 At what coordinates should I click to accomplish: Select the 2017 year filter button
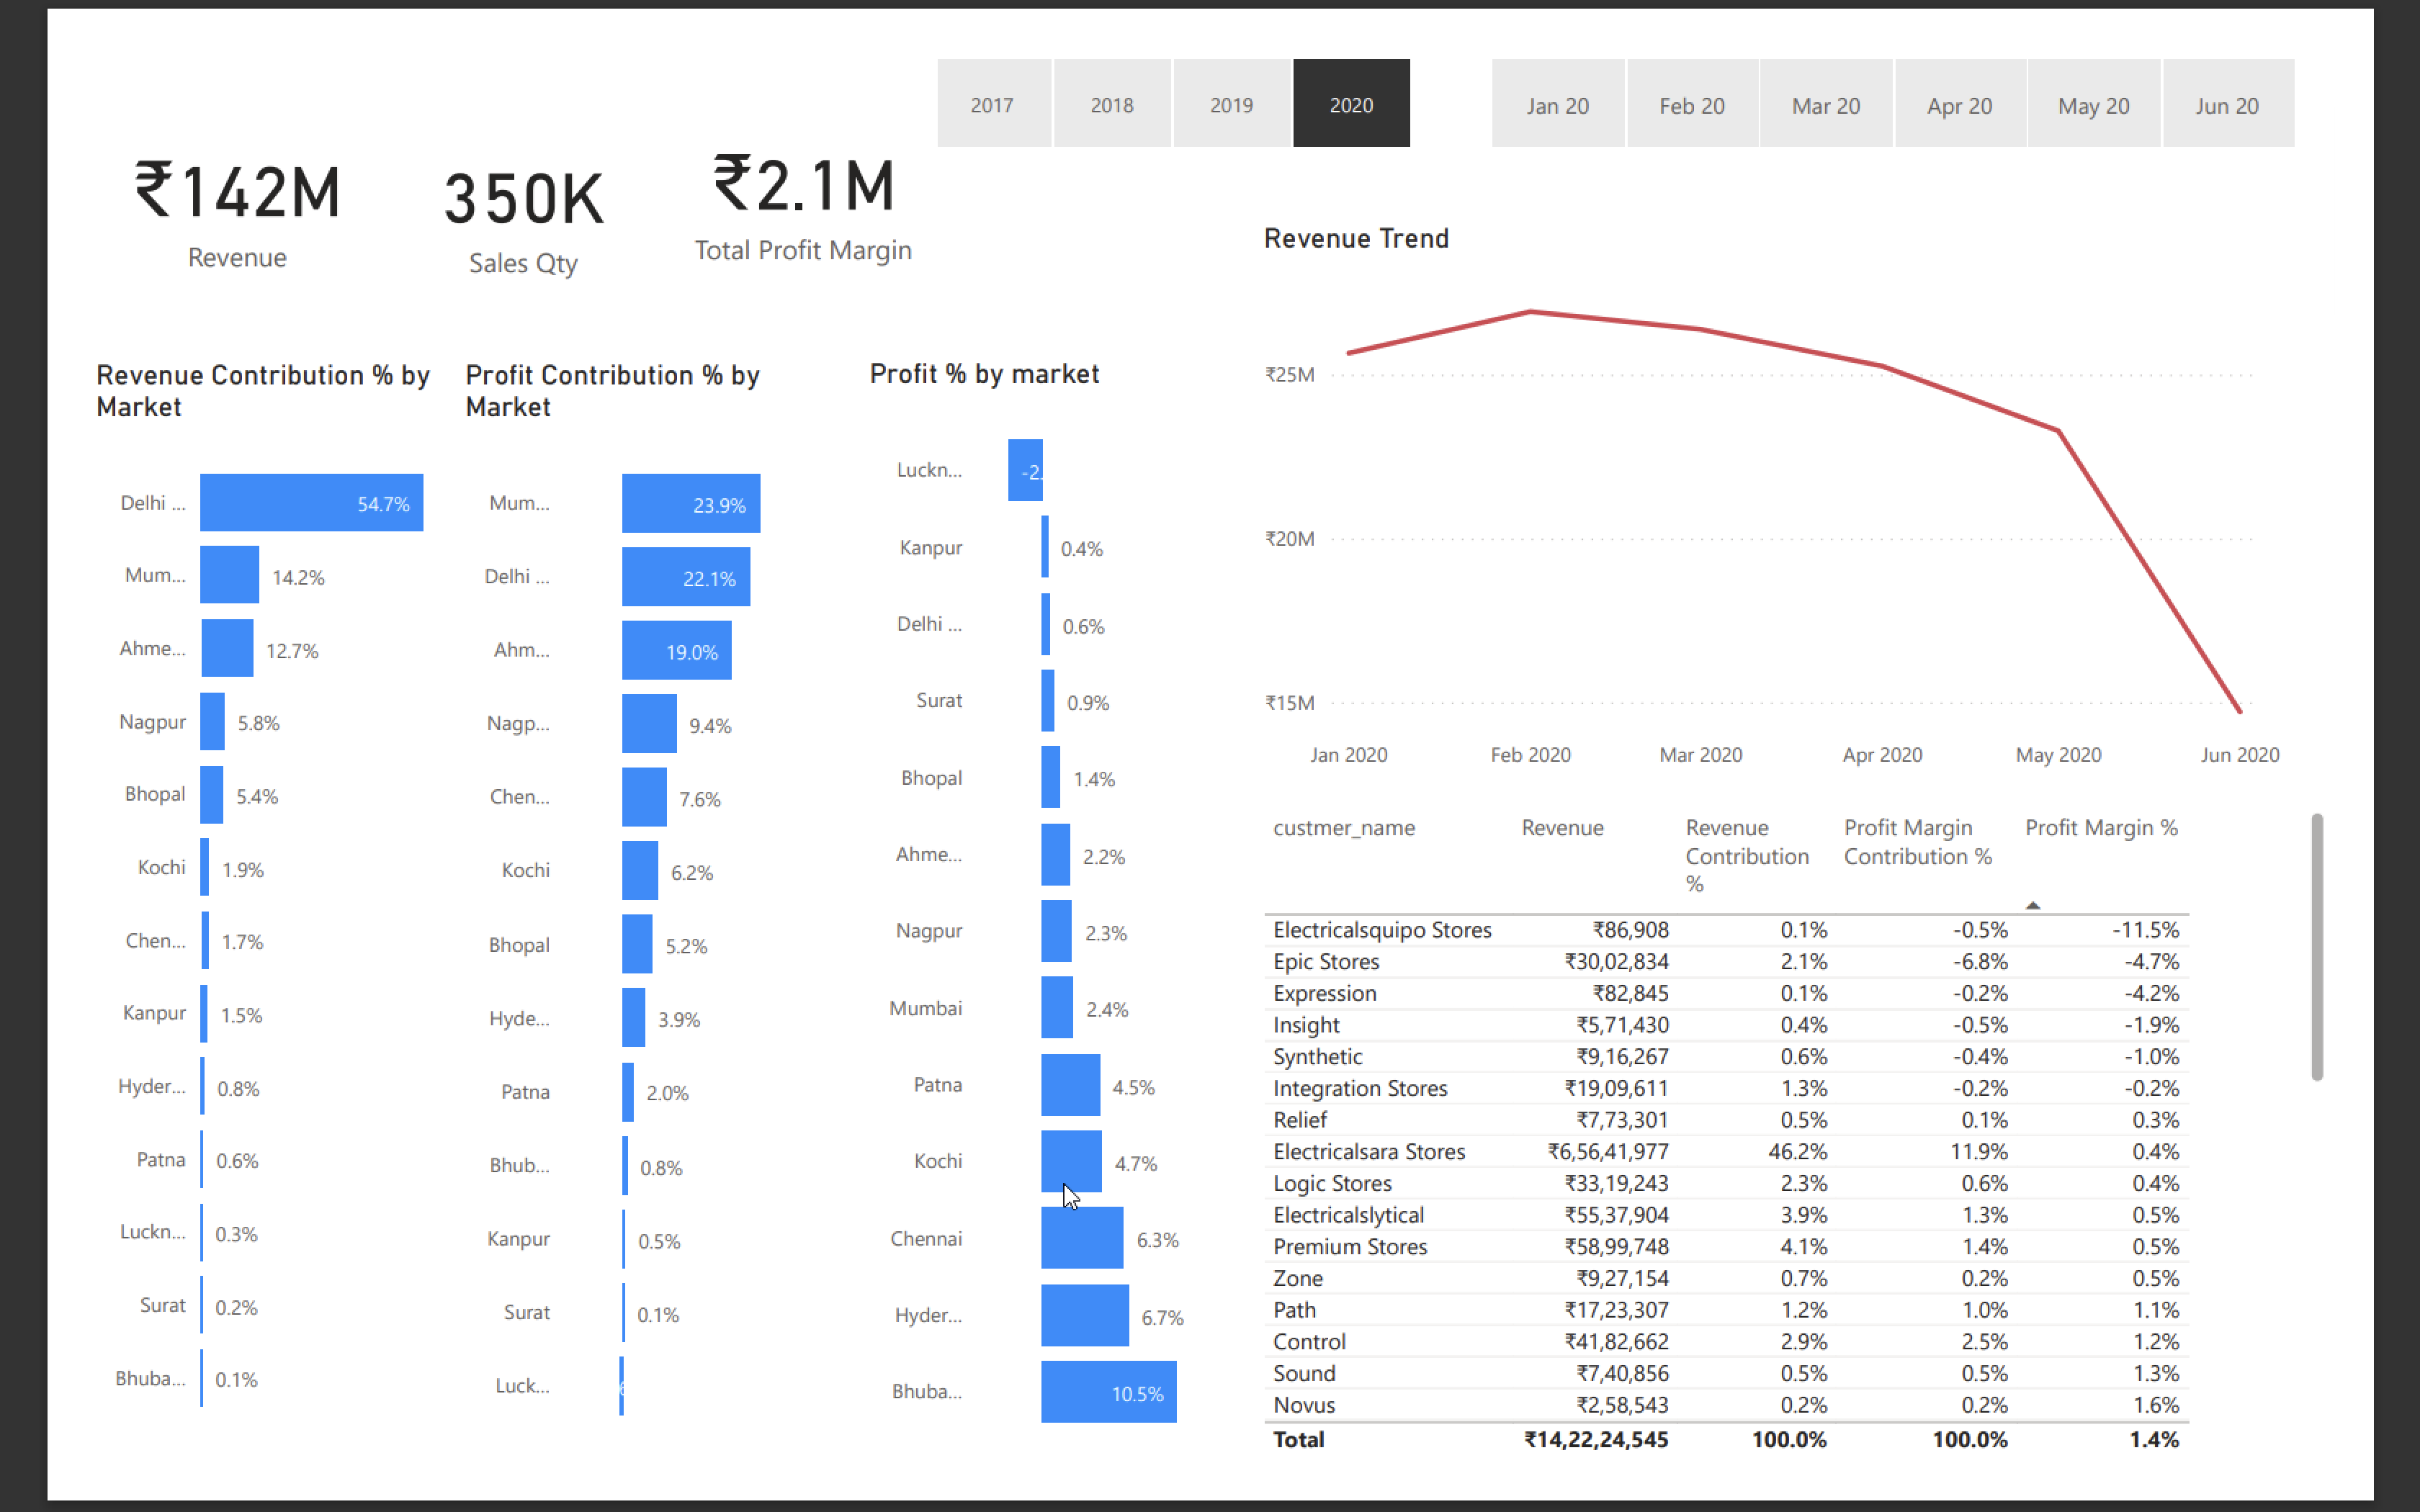click(992, 103)
